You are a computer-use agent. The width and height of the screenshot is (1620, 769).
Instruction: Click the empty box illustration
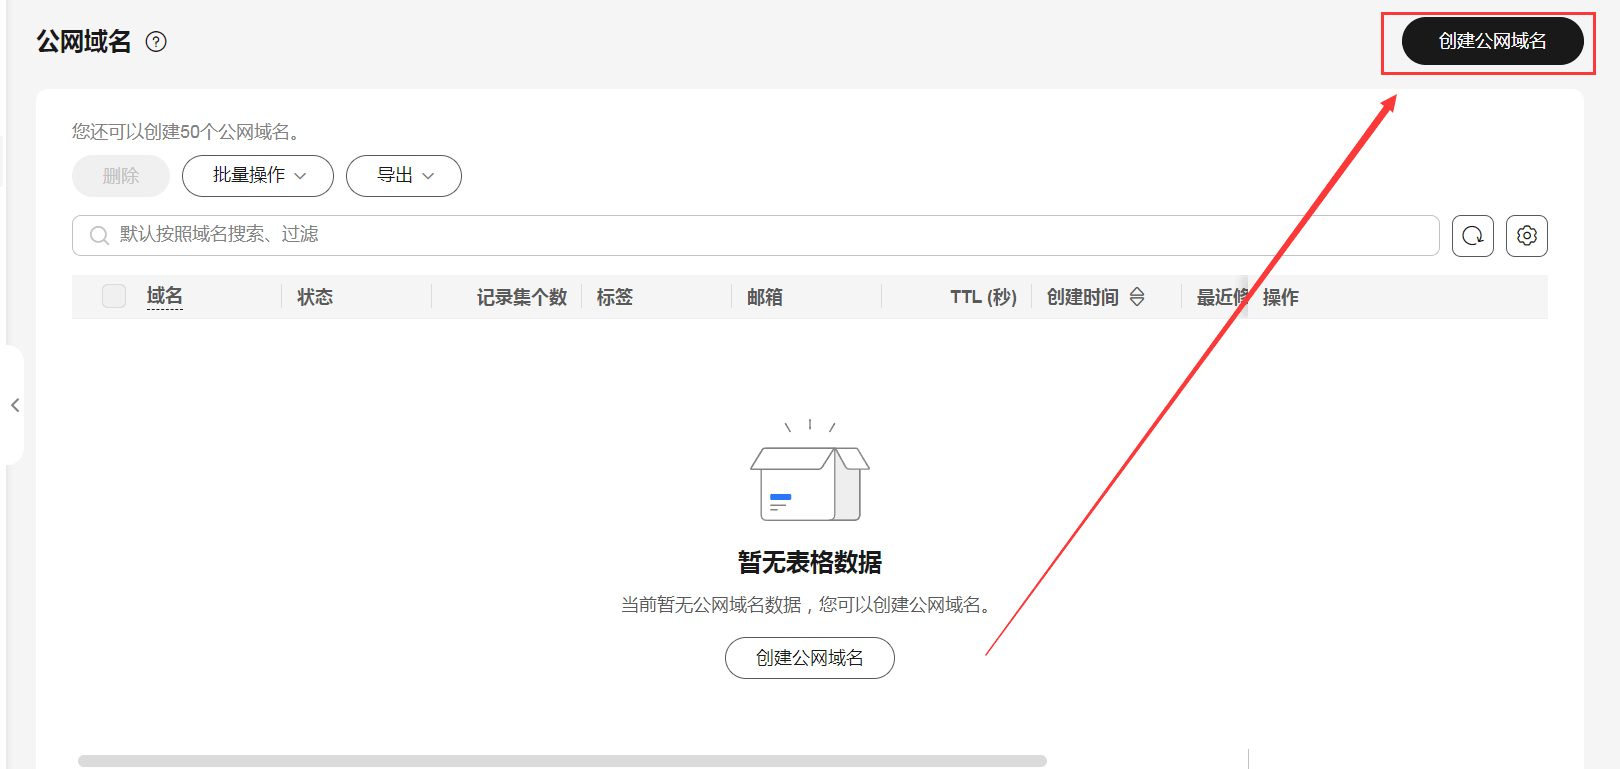(810, 480)
